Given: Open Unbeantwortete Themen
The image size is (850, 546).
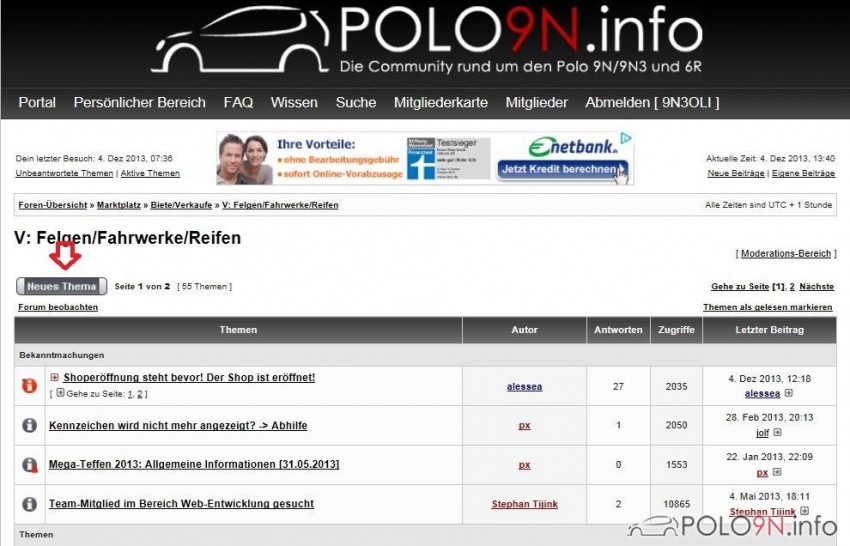Looking at the screenshot, I should pyautogui.click(x=65, y=174).
